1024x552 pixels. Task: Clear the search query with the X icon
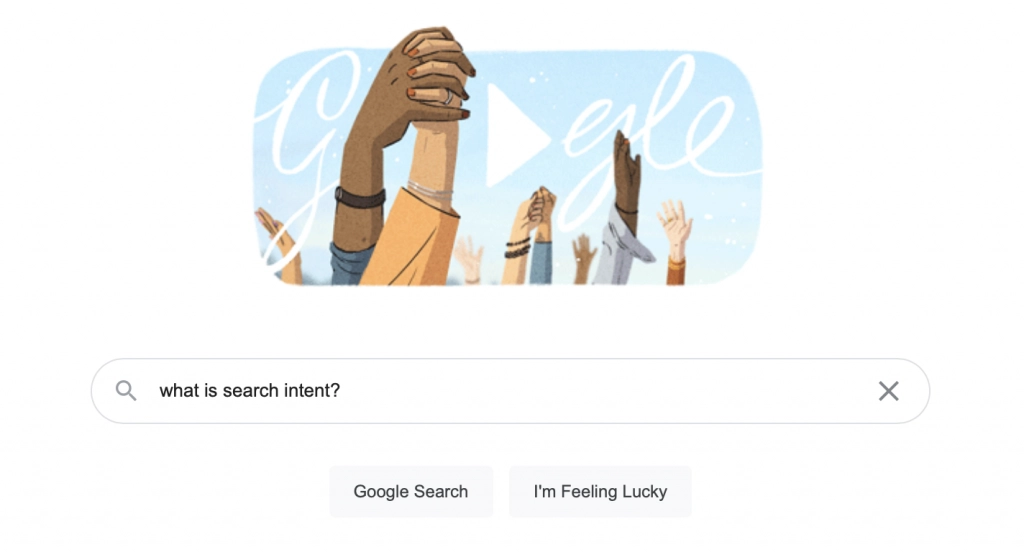point(888,391)
